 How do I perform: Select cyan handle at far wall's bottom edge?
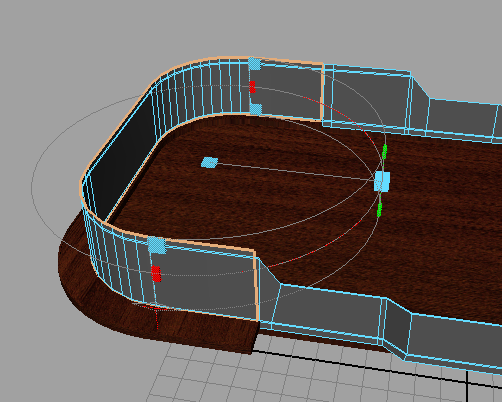pos(256,109)
